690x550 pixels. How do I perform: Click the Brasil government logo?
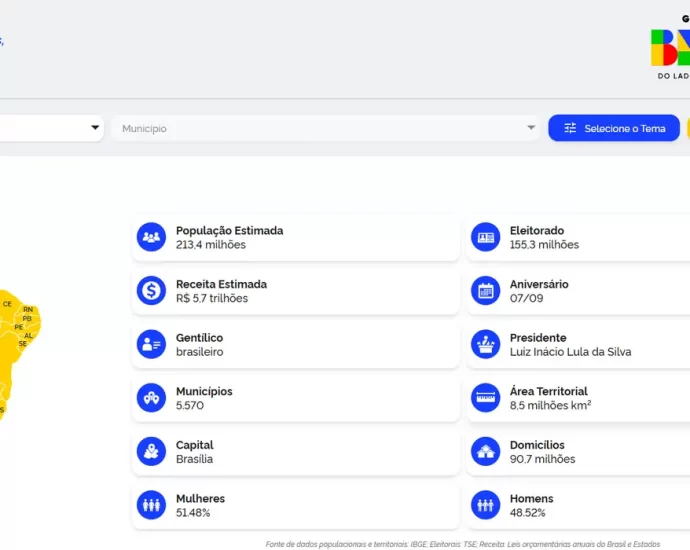(670, 48)
